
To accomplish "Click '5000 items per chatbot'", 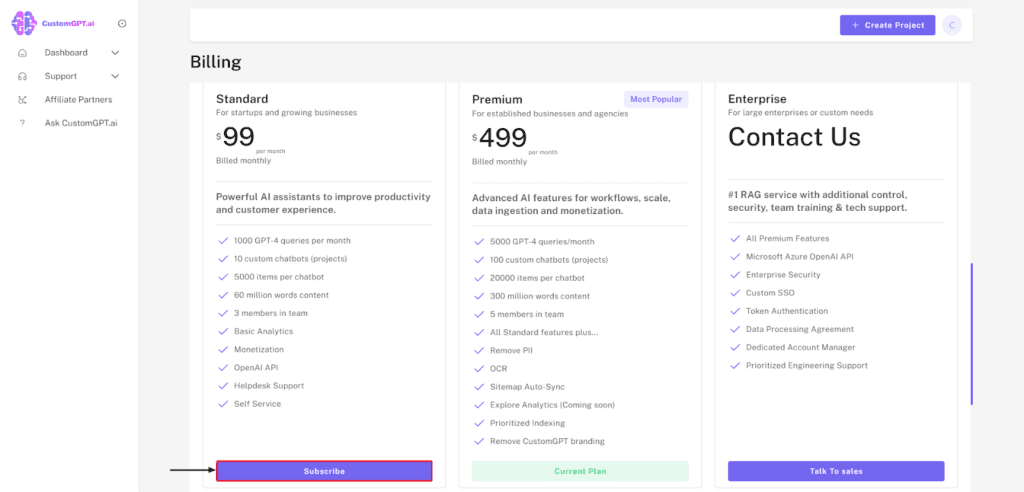I will click(x=280, y=277).
